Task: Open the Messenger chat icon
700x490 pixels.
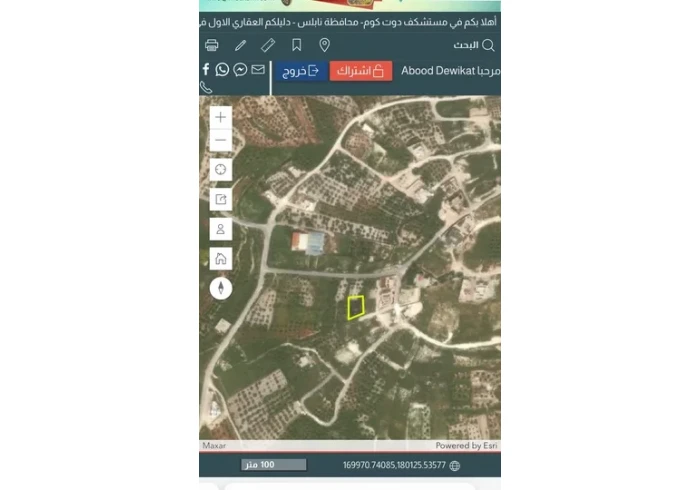Action: [240, 69]
